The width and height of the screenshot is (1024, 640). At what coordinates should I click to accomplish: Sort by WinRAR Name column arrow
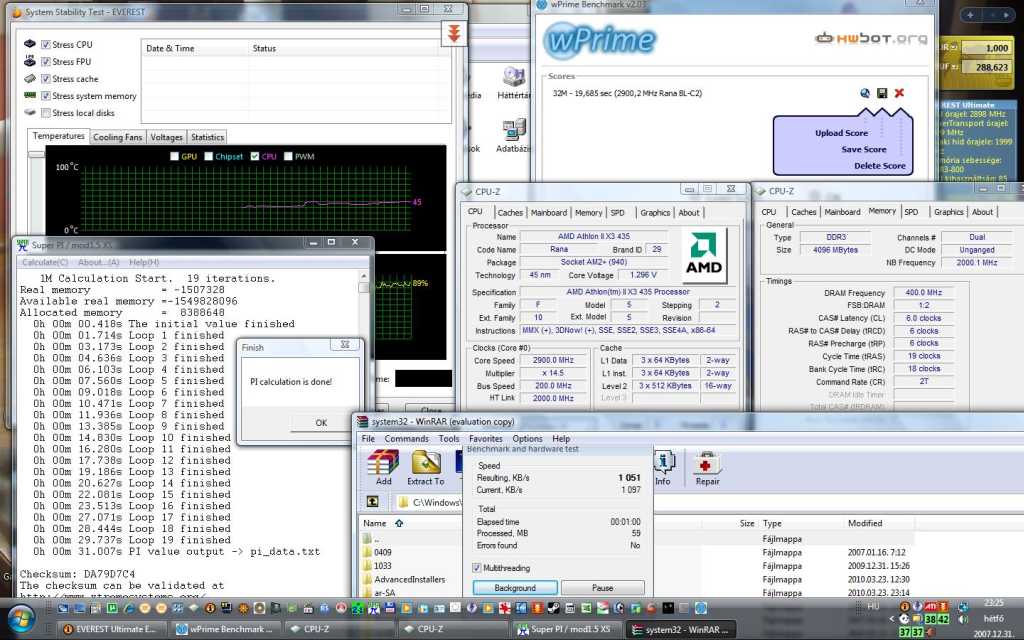pos(399,523)
